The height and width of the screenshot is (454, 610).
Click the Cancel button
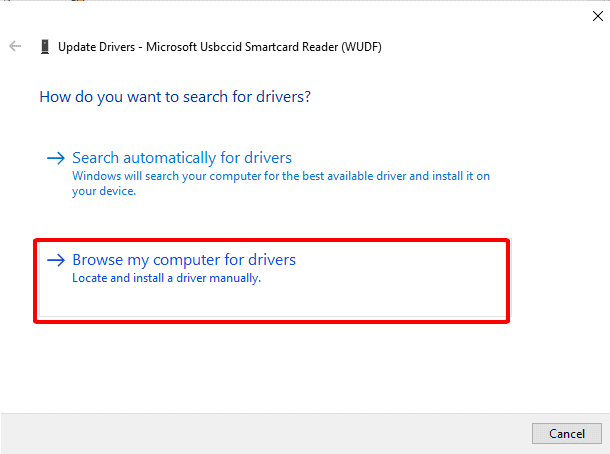[566, 433]
